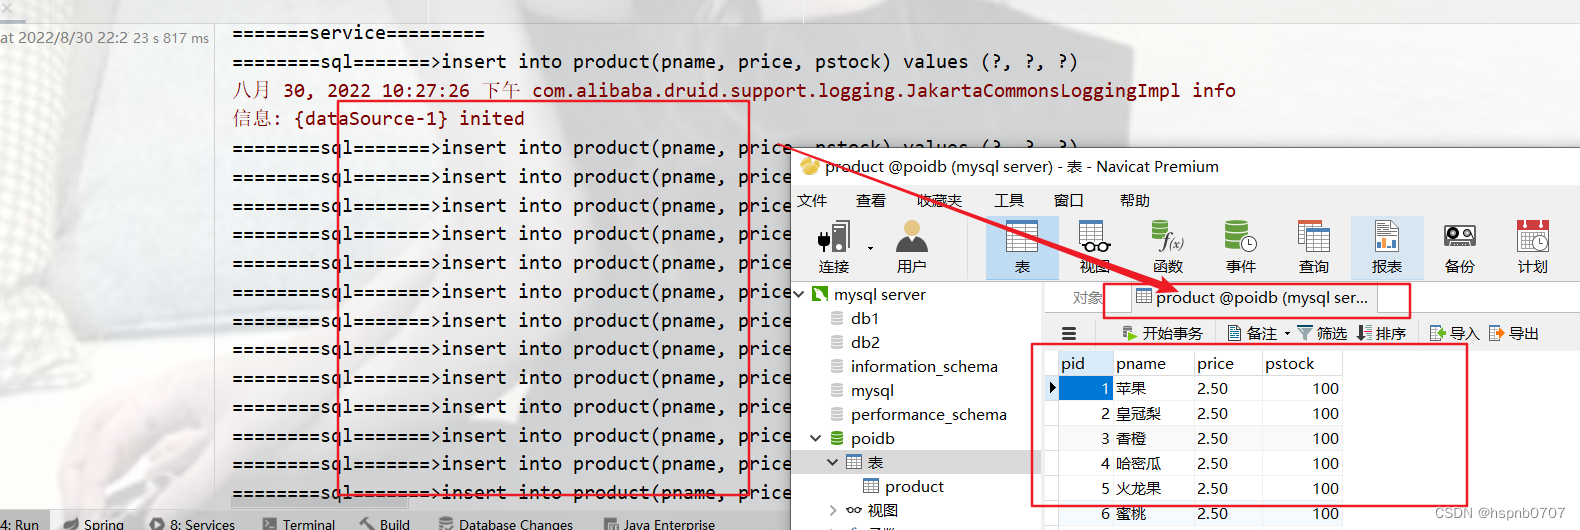
Task: Click the pid column header
Action: [1085, 363]
